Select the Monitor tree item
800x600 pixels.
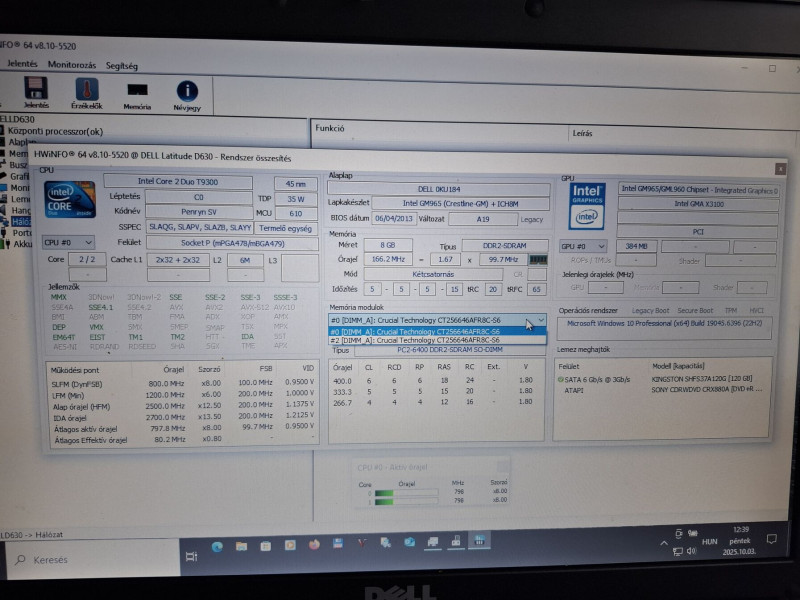(x=20, y=187)
